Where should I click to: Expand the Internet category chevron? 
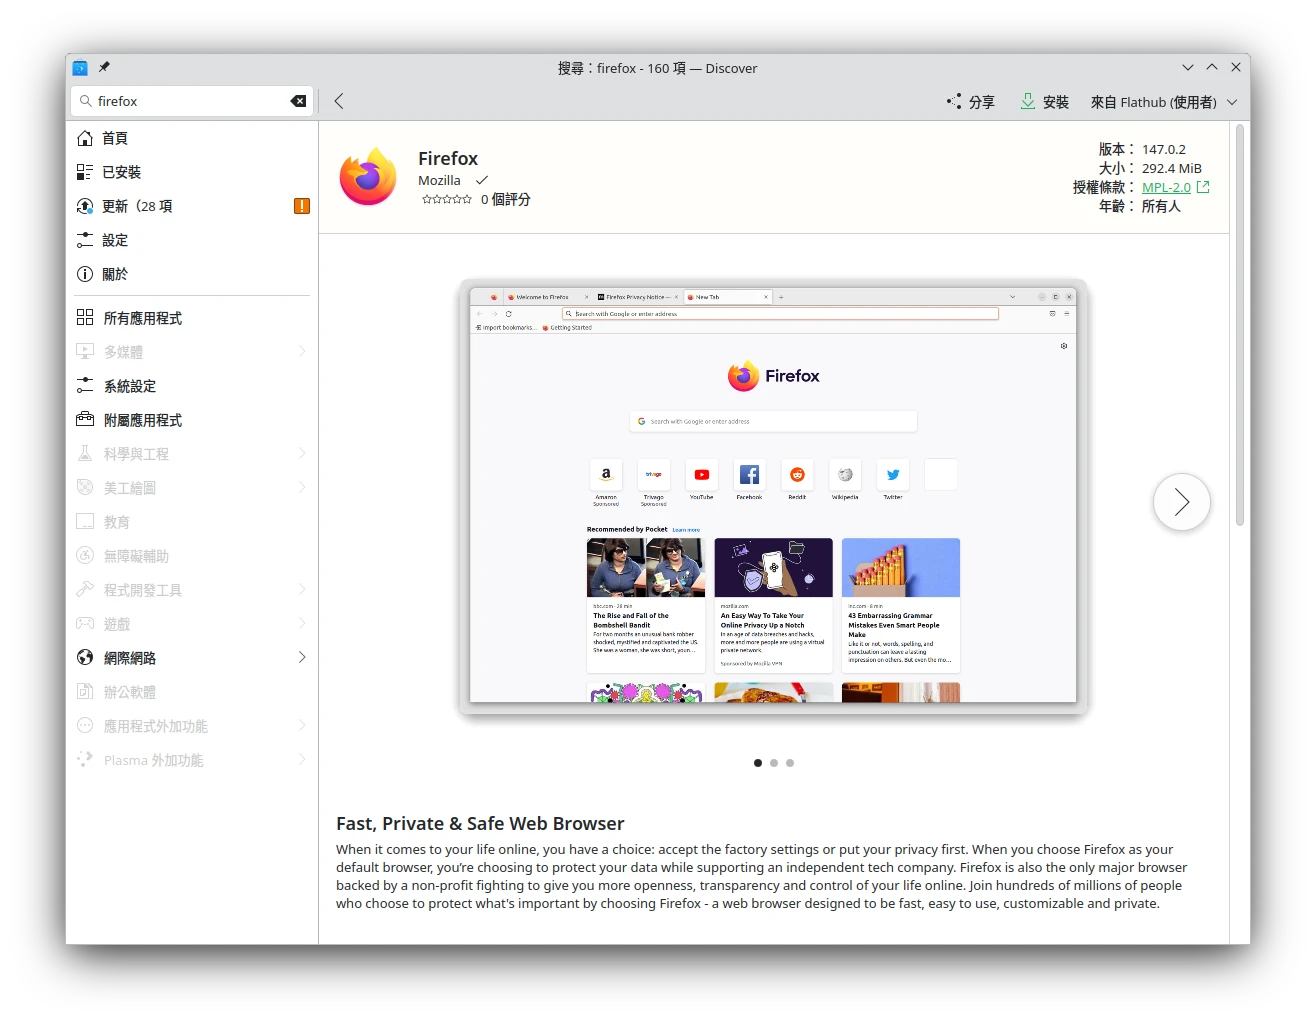pos(302,657)
